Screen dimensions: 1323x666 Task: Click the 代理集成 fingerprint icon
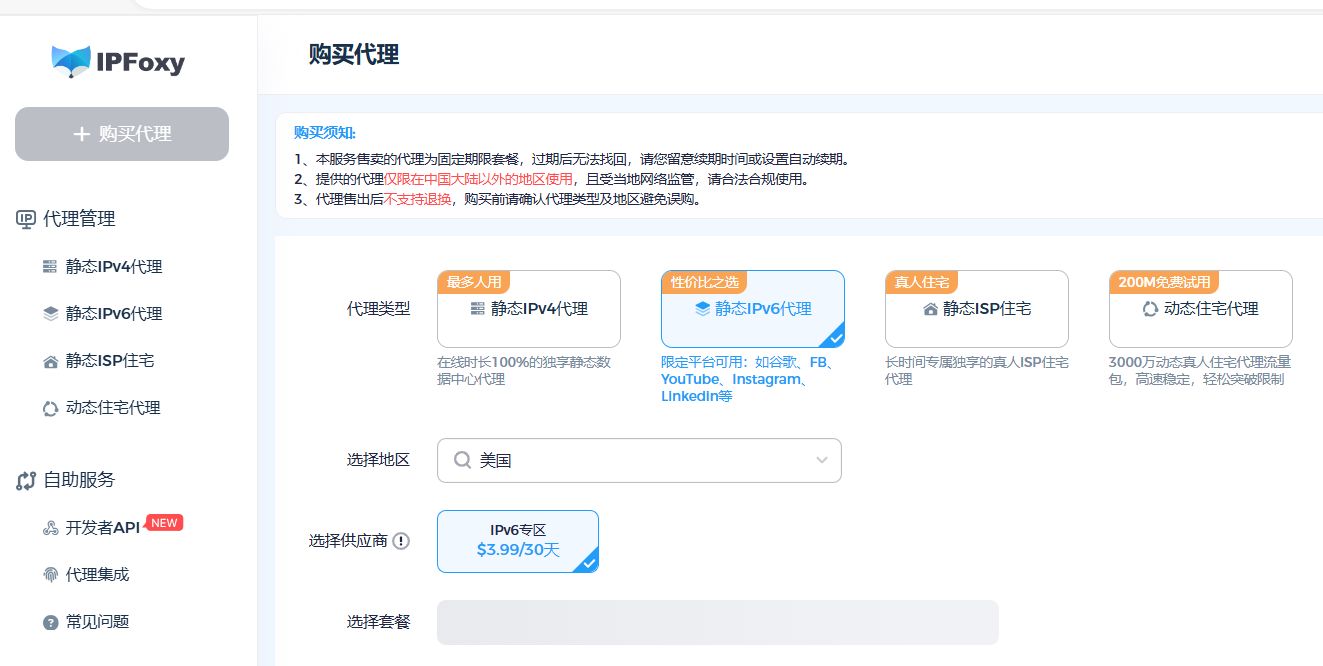[x=50, y=575]
